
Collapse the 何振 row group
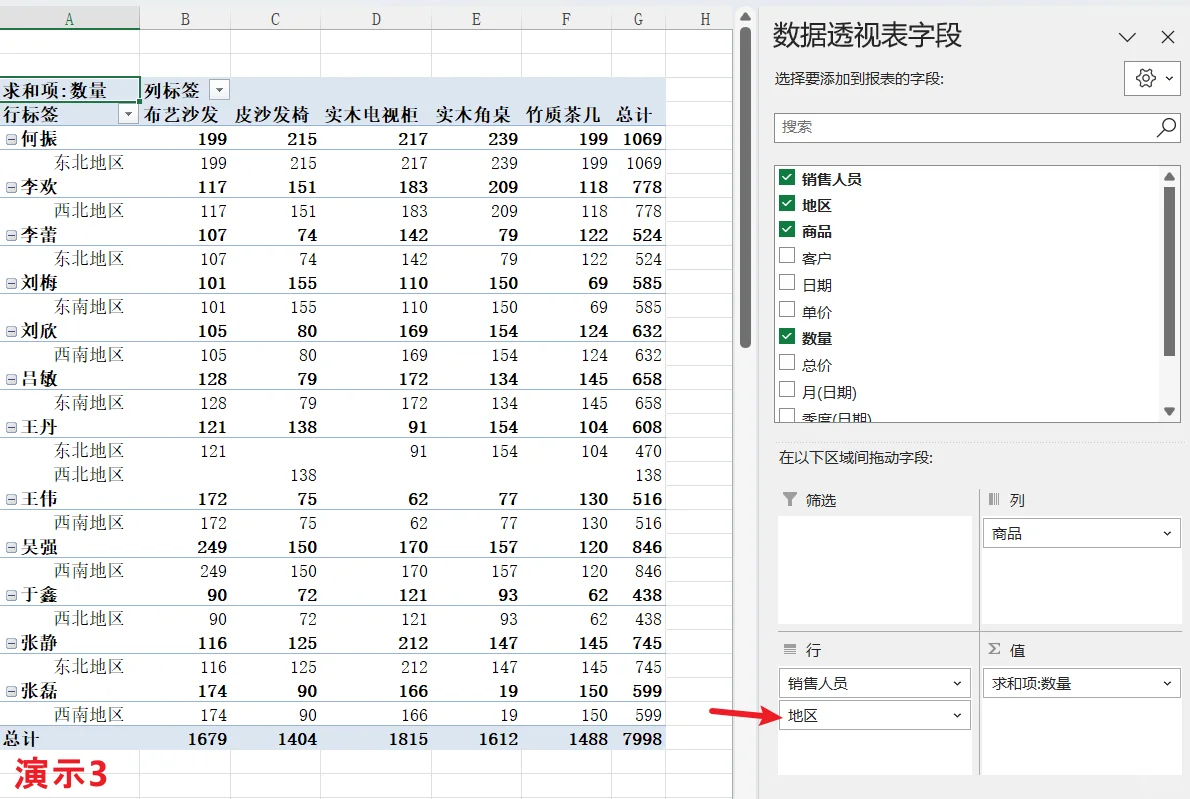tap(11, 140)
